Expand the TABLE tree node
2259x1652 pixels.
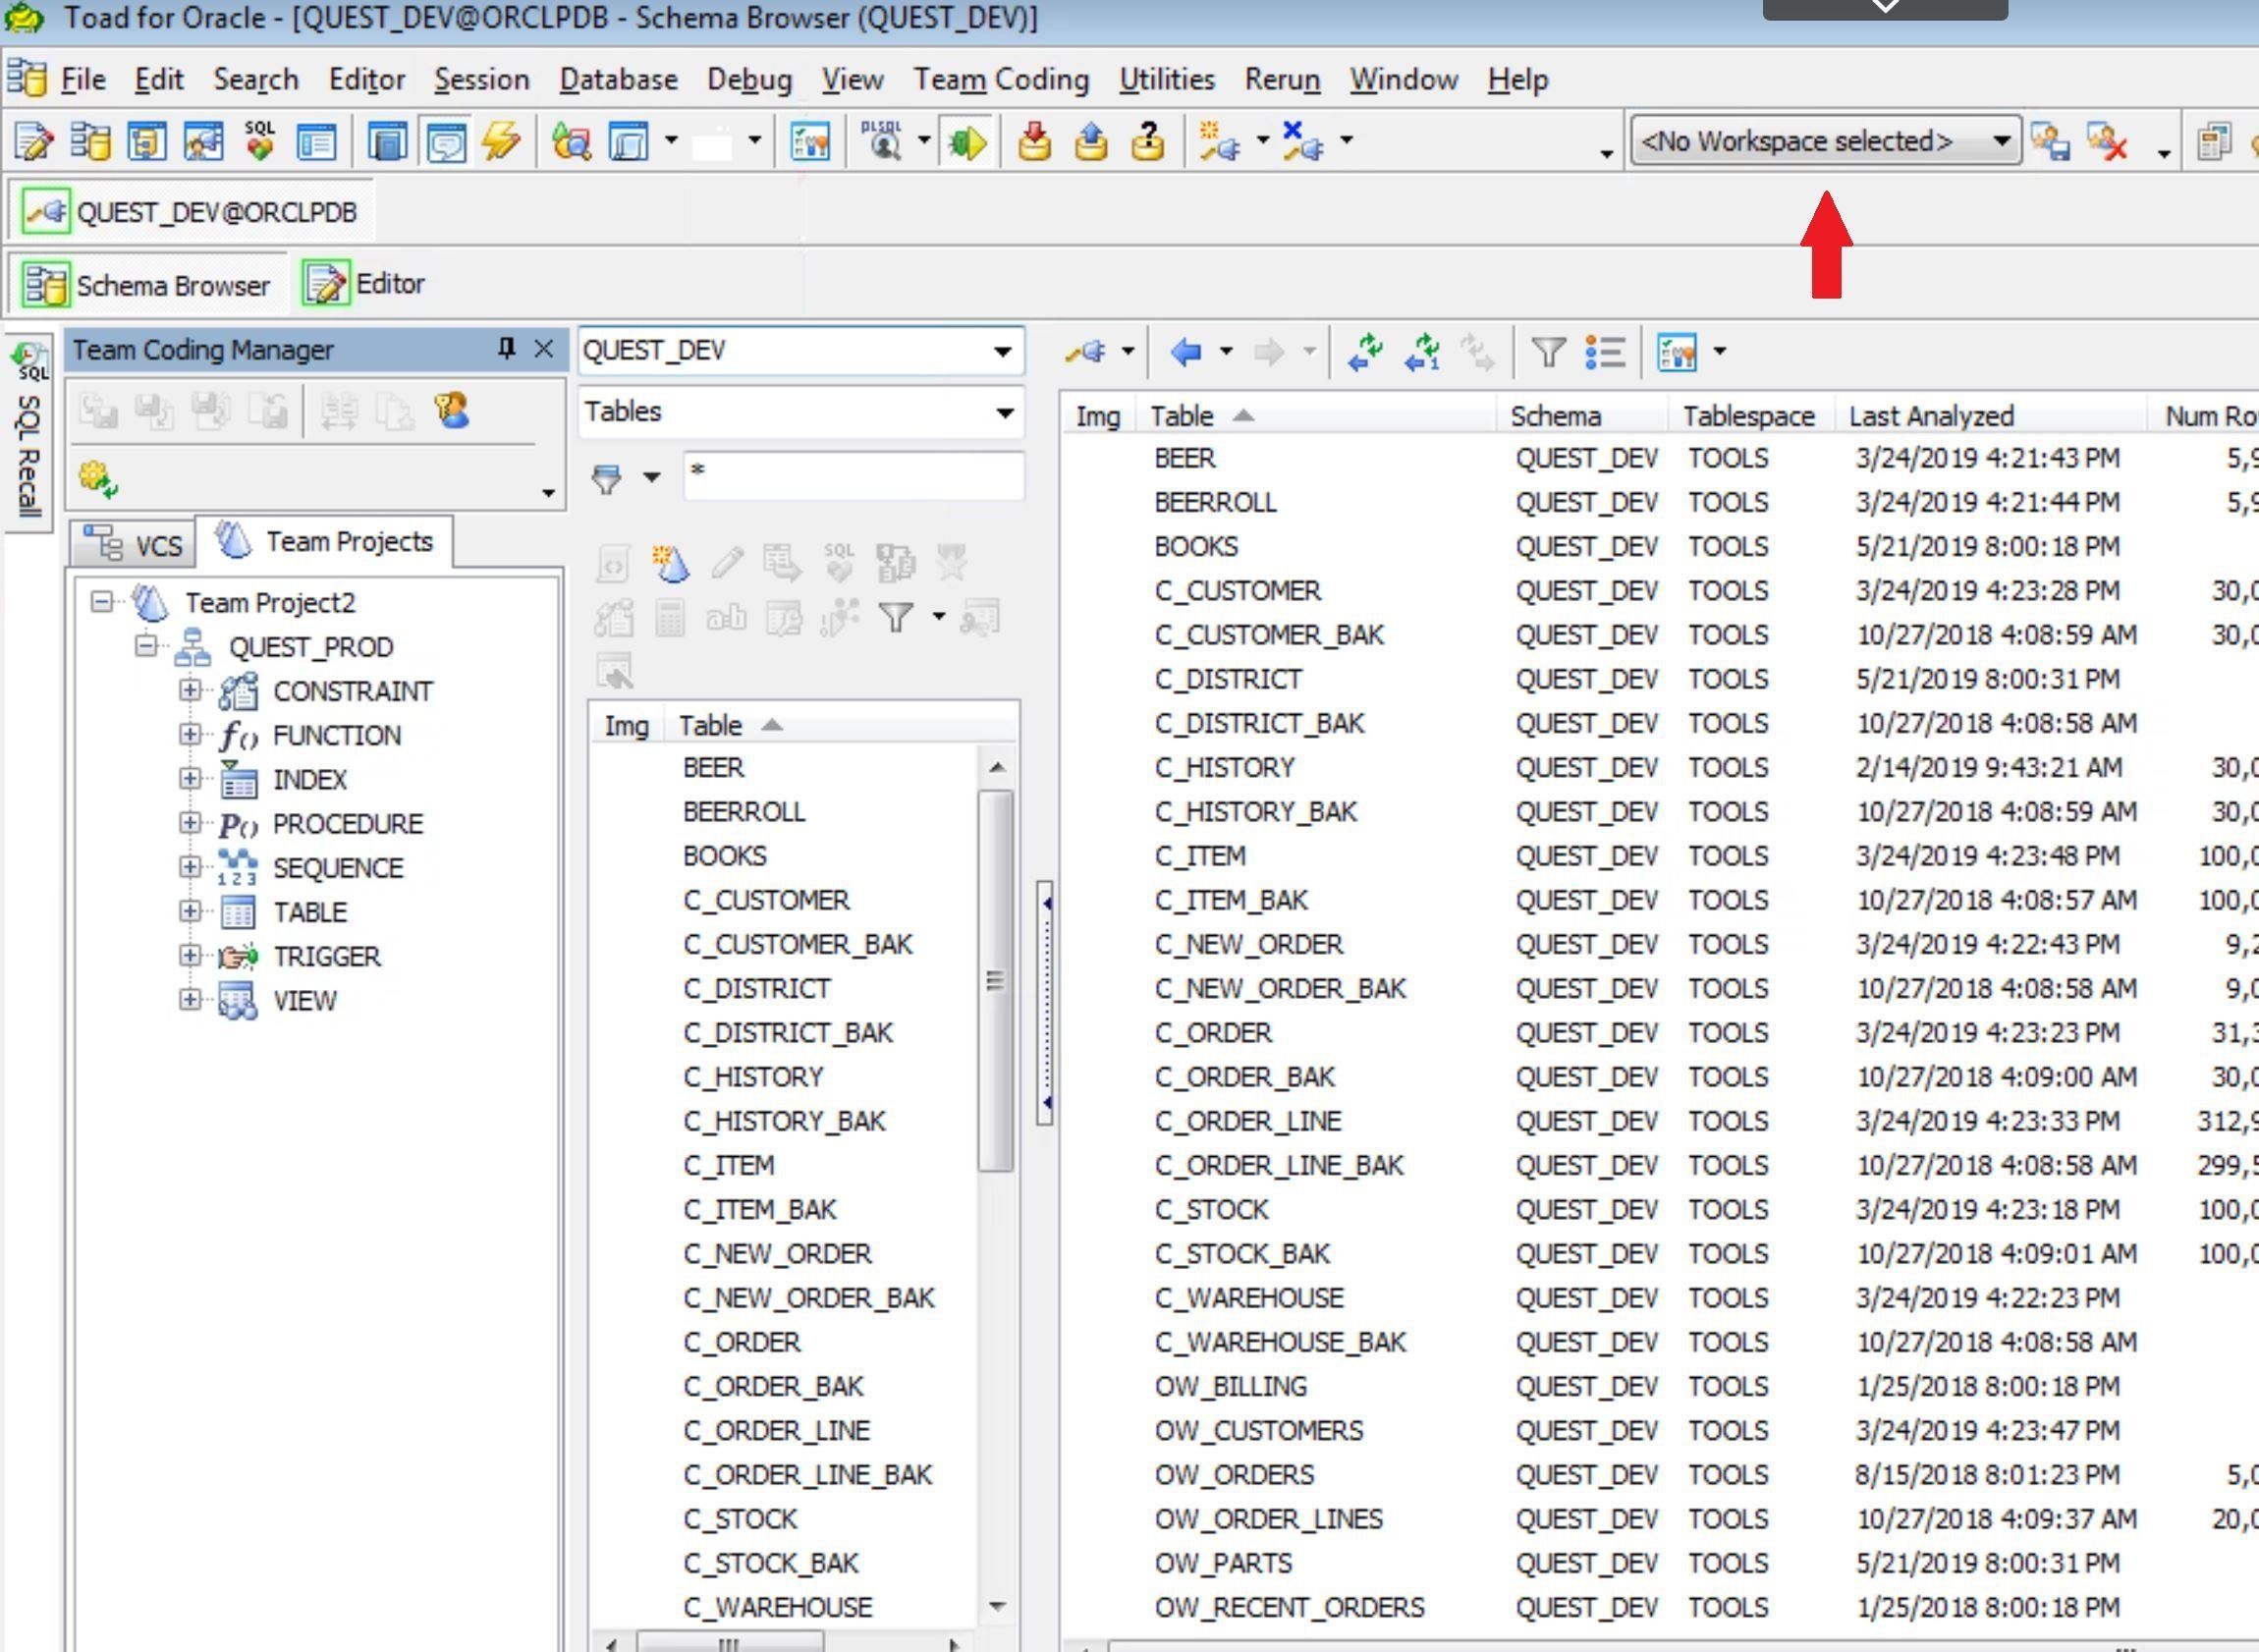(190, 911)
